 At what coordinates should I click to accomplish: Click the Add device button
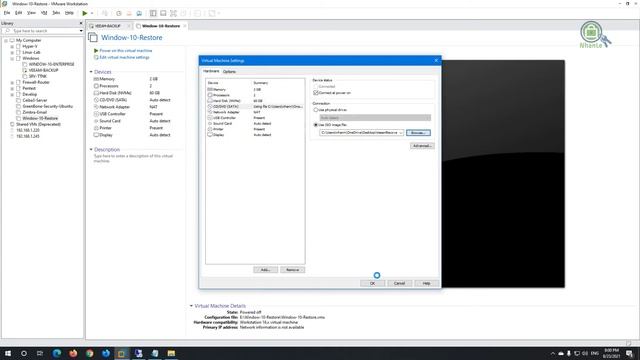pyautogui.click(x=265, y=270)
